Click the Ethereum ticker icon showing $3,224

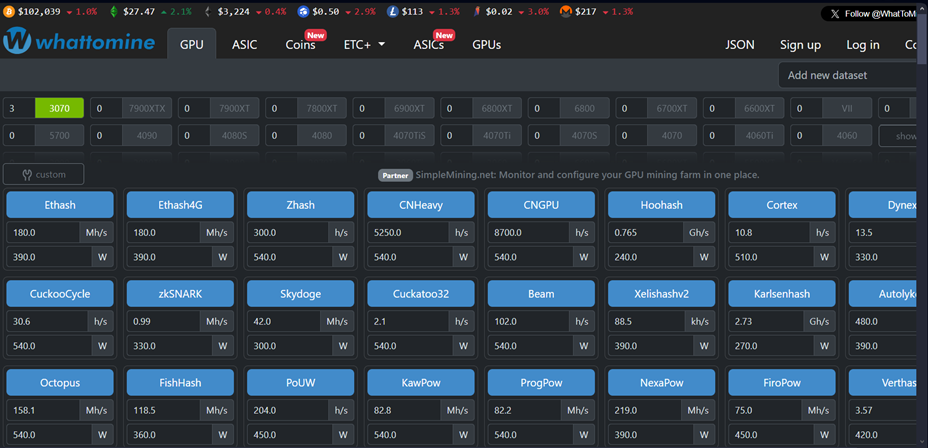(x=207, y=11)
